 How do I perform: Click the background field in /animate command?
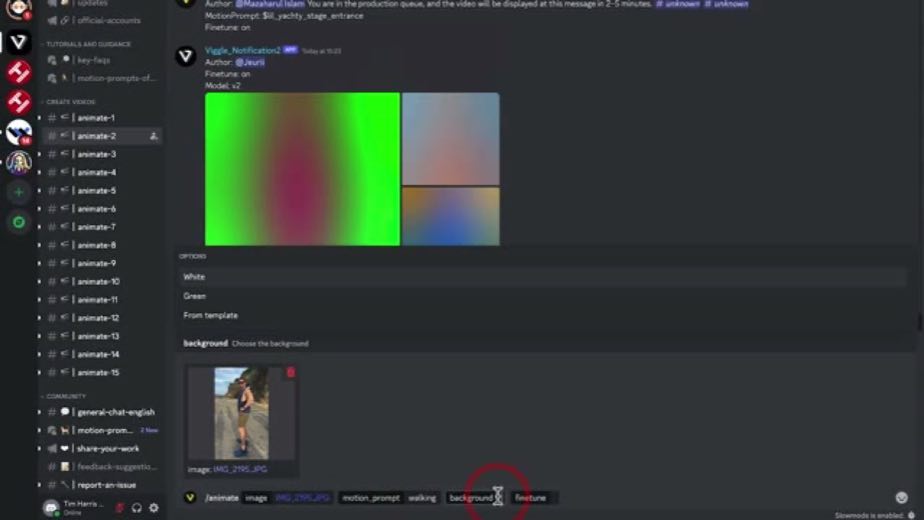(x=474, y=498)
